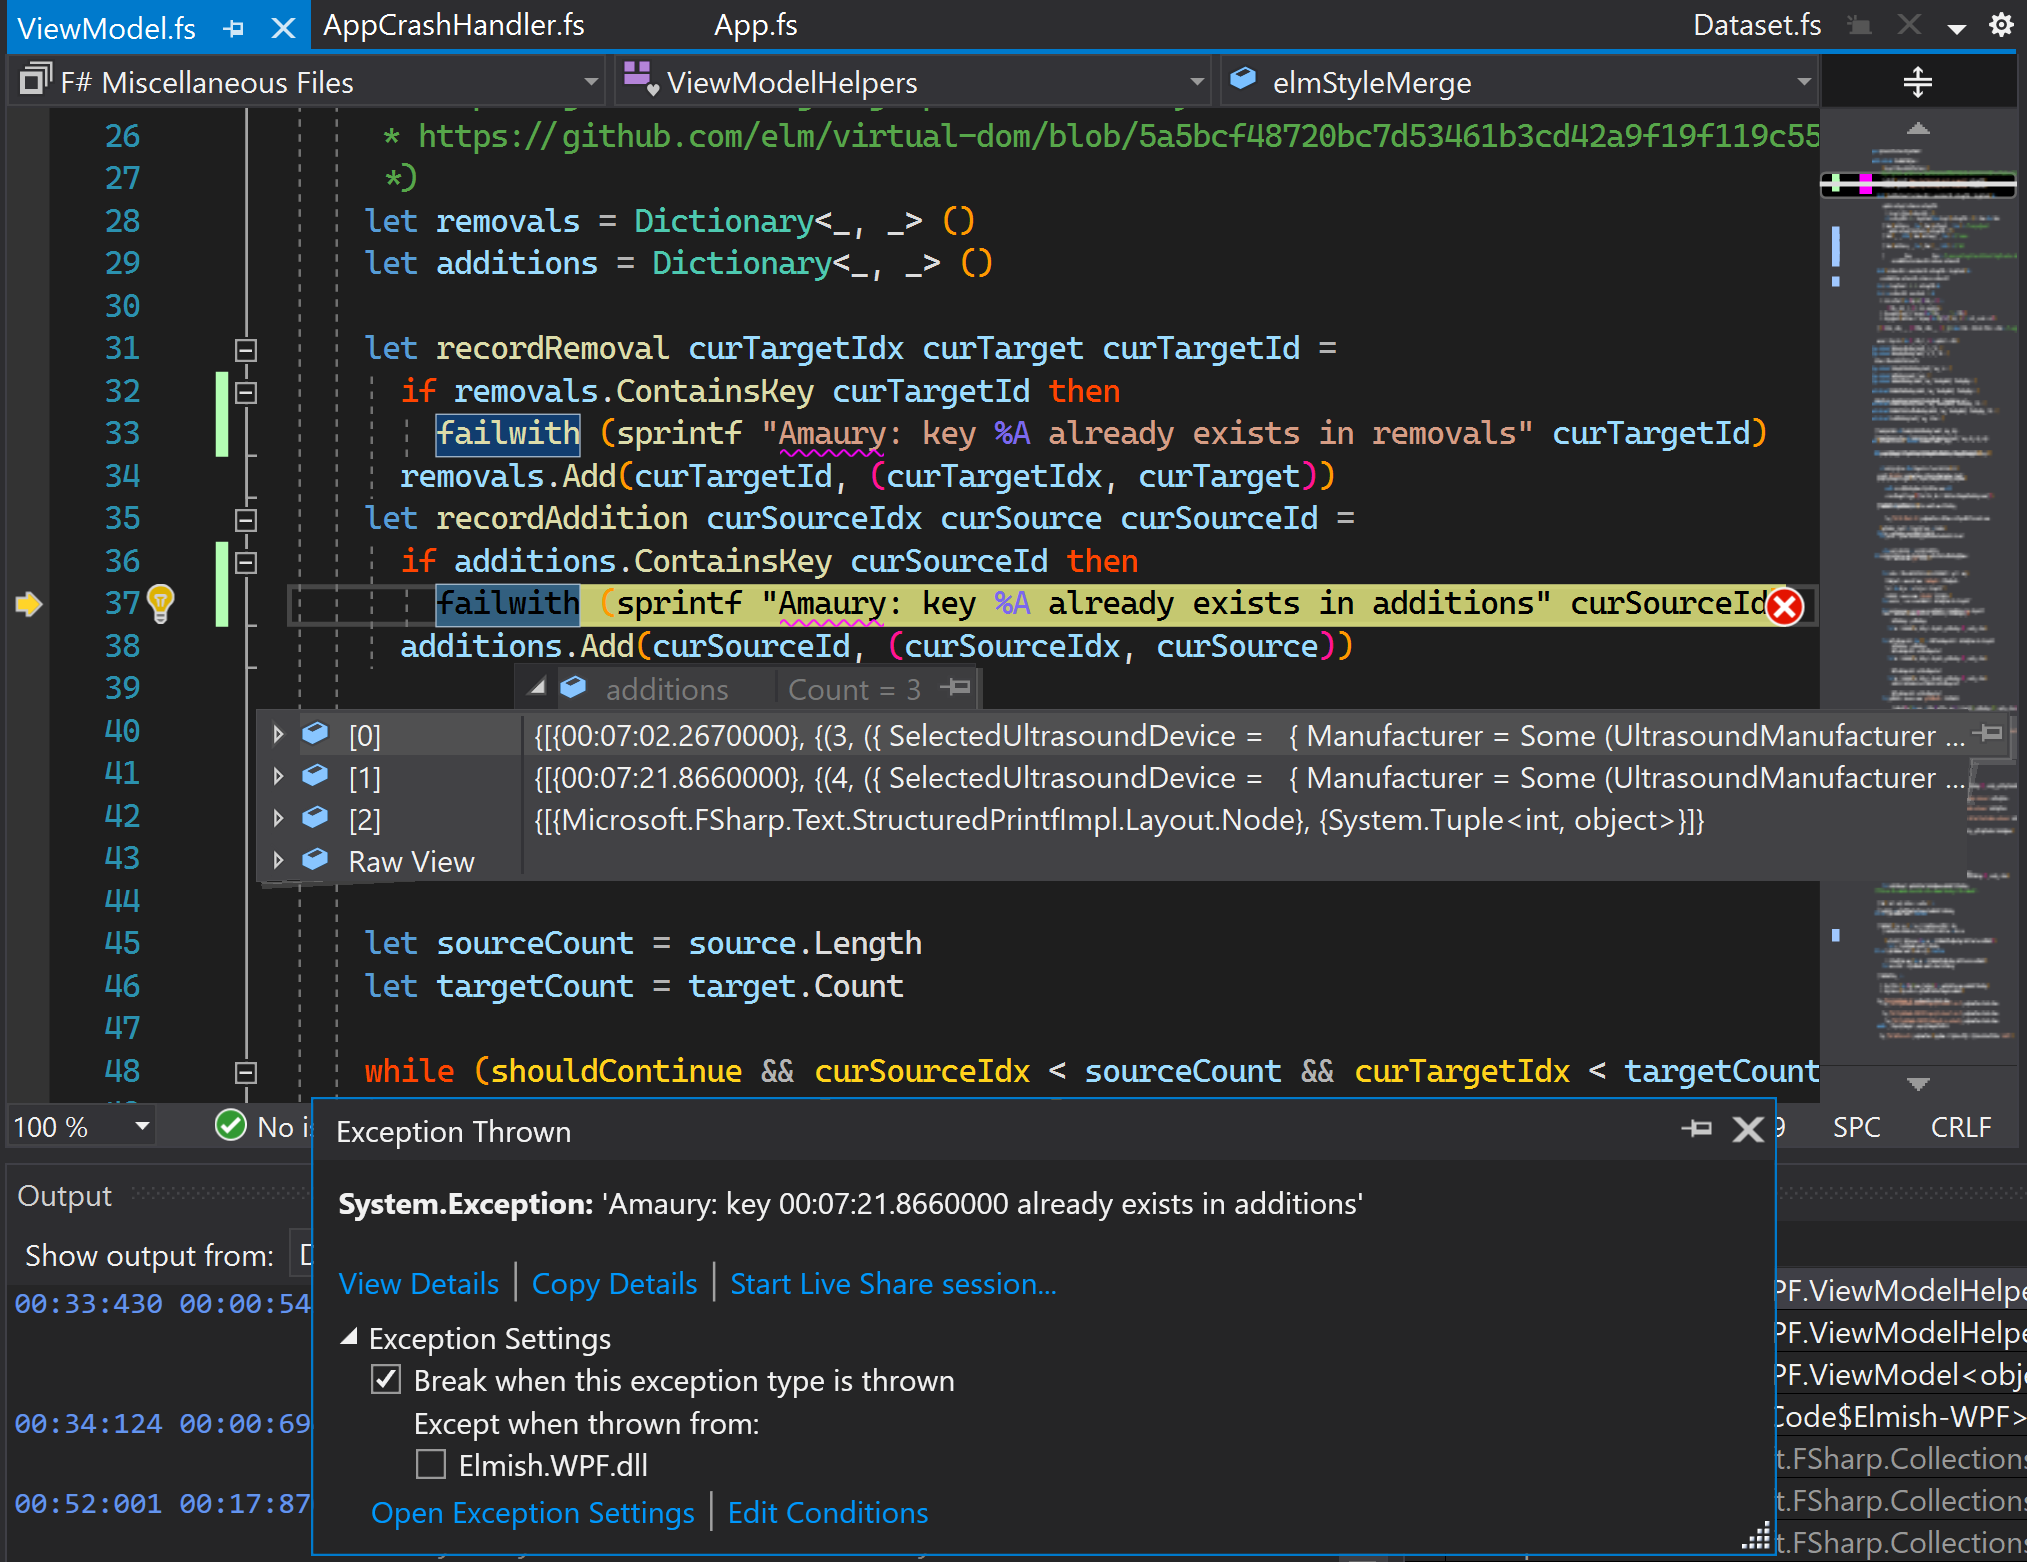Screen dimensions: 2027x1562
Task: Expand item [1] in additions DataTip
Action: pos(278,777)
